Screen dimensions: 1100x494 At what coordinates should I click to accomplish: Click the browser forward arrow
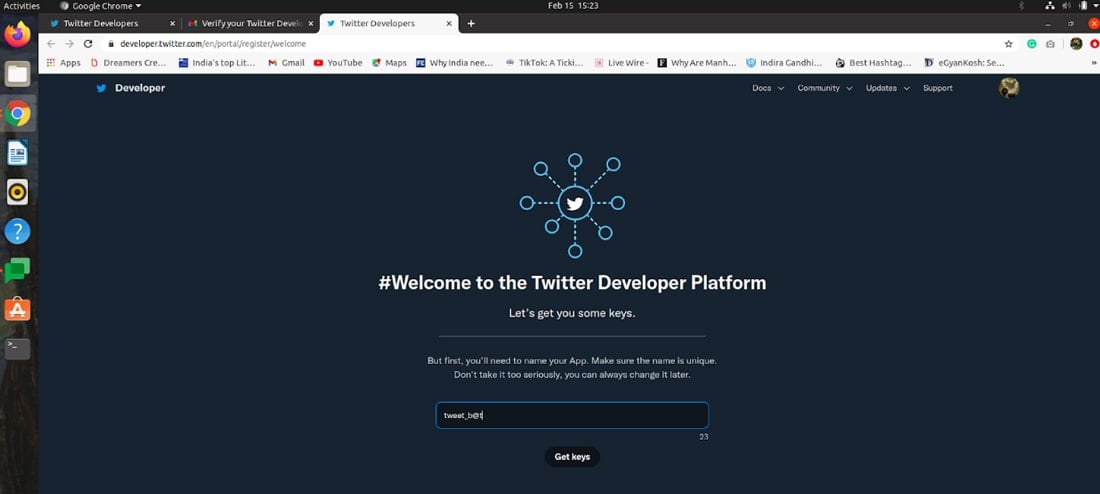tap(69, 44)
